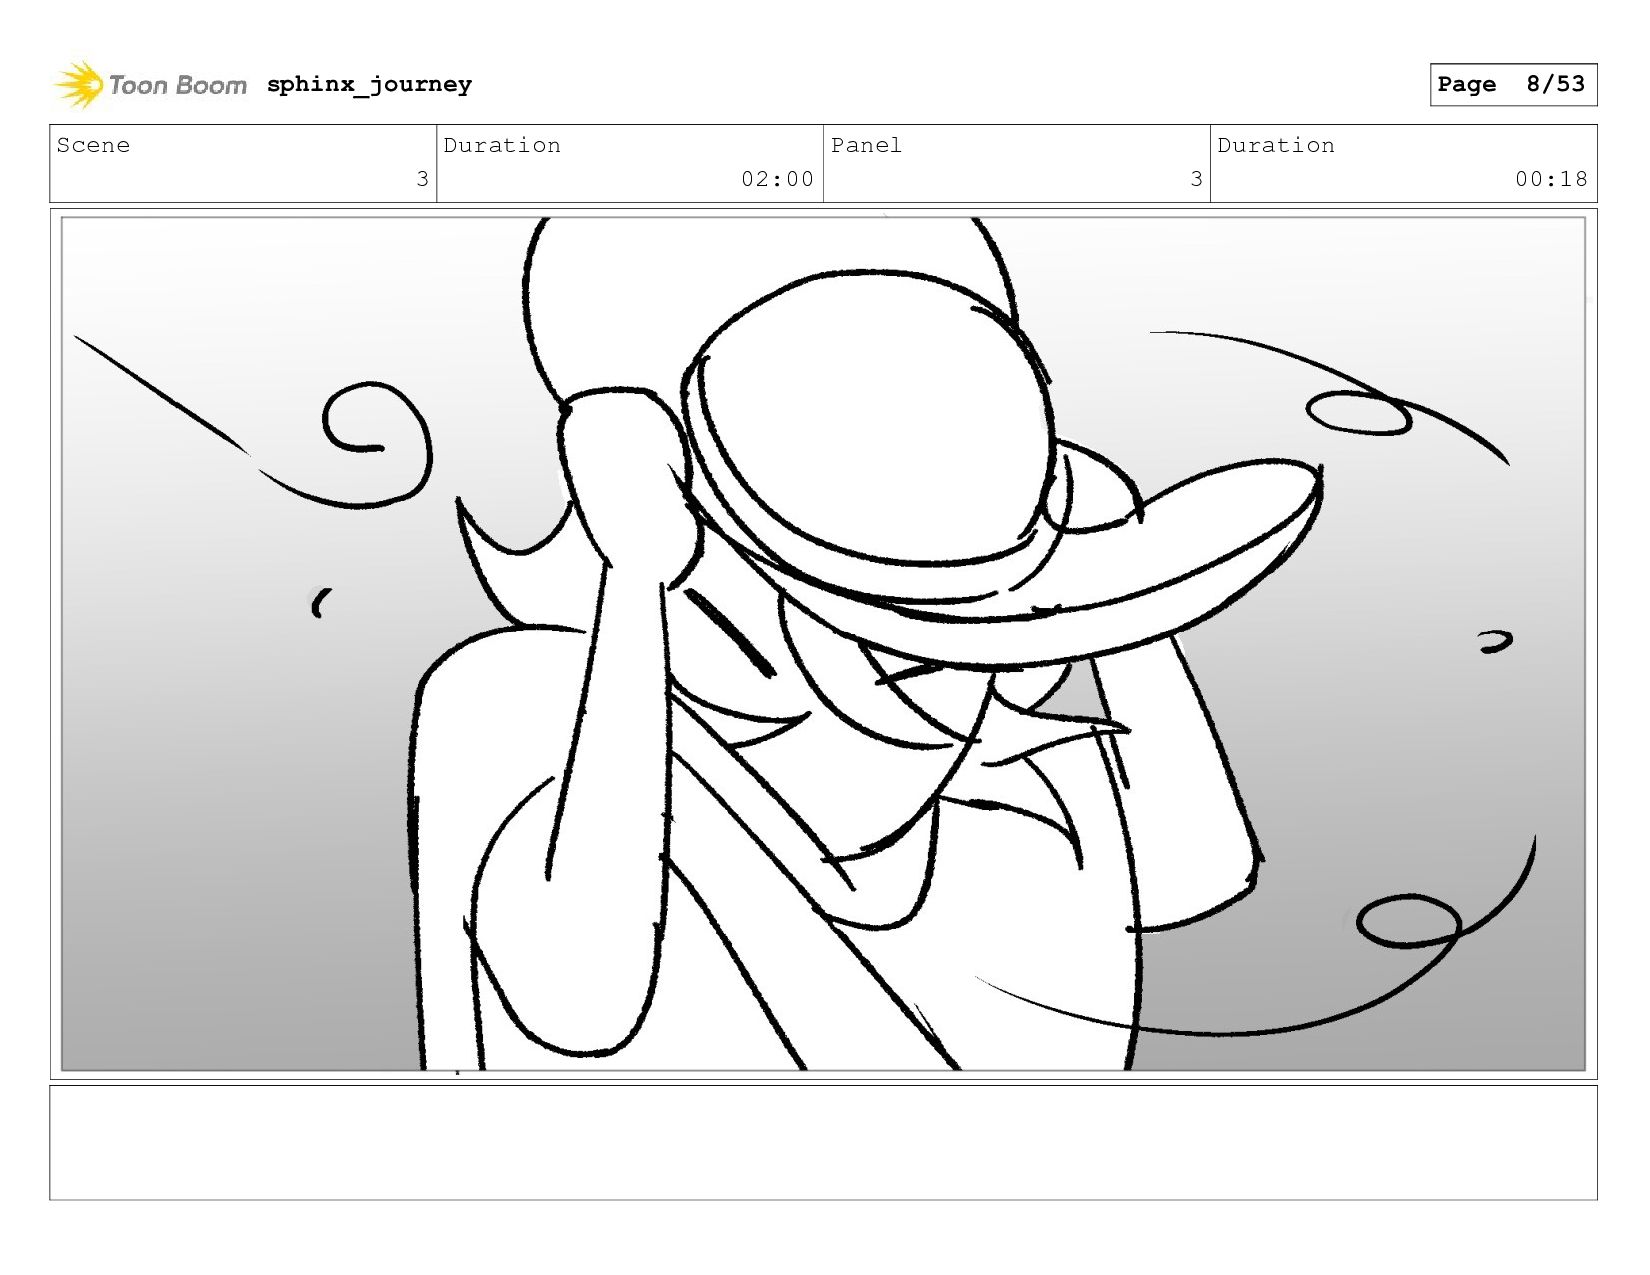
Task: Select the sphinx_journey project title
Action: click(x=369, y=84)
